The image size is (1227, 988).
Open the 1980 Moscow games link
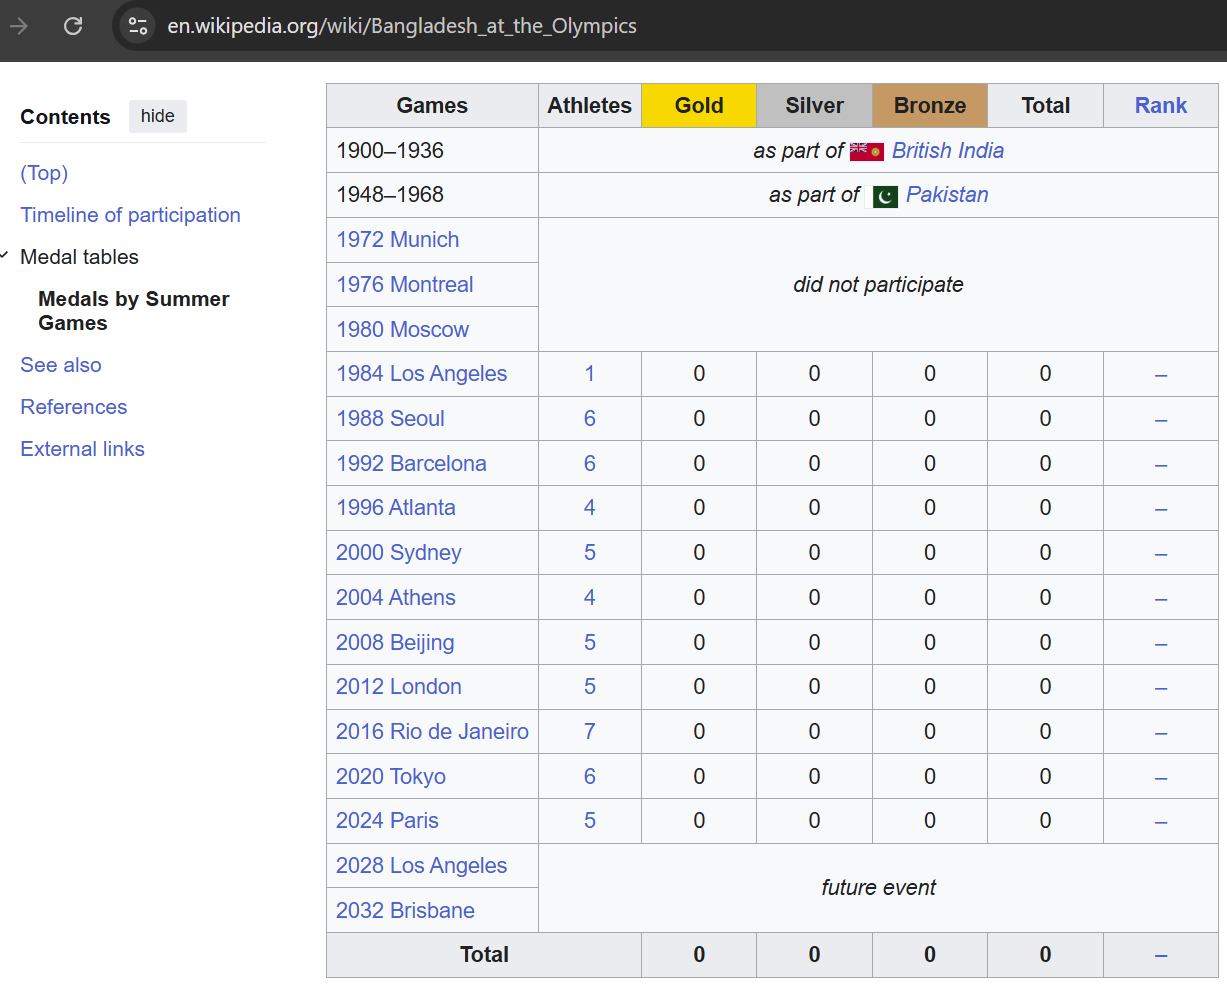pyautogui.click(x=402, y=329)
